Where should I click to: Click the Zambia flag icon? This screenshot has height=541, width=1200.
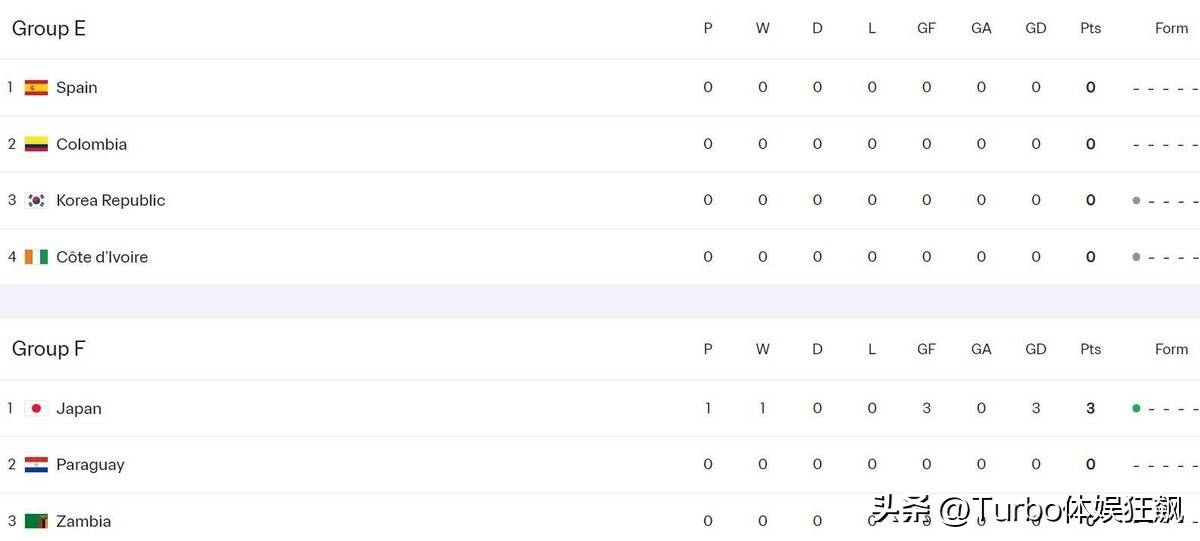click(36, 521)
